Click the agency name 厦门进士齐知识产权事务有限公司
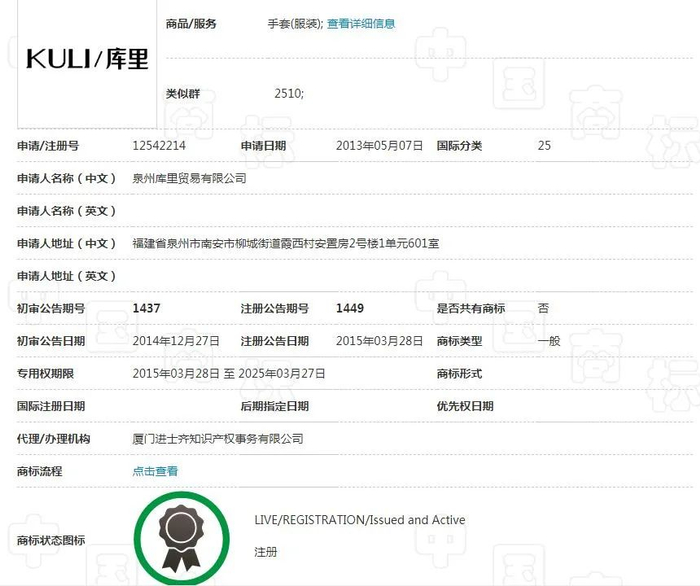The height and width of the screenshot is (586, 700). coord(218,439)
